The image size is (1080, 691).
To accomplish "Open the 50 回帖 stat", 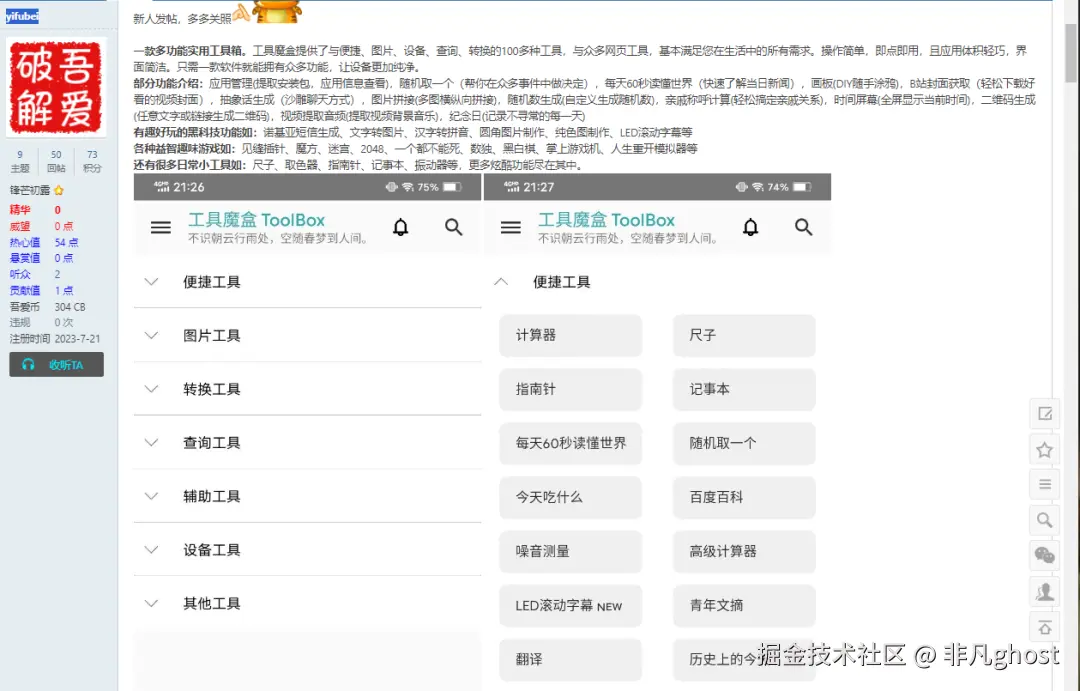I will tap(56, 161).
